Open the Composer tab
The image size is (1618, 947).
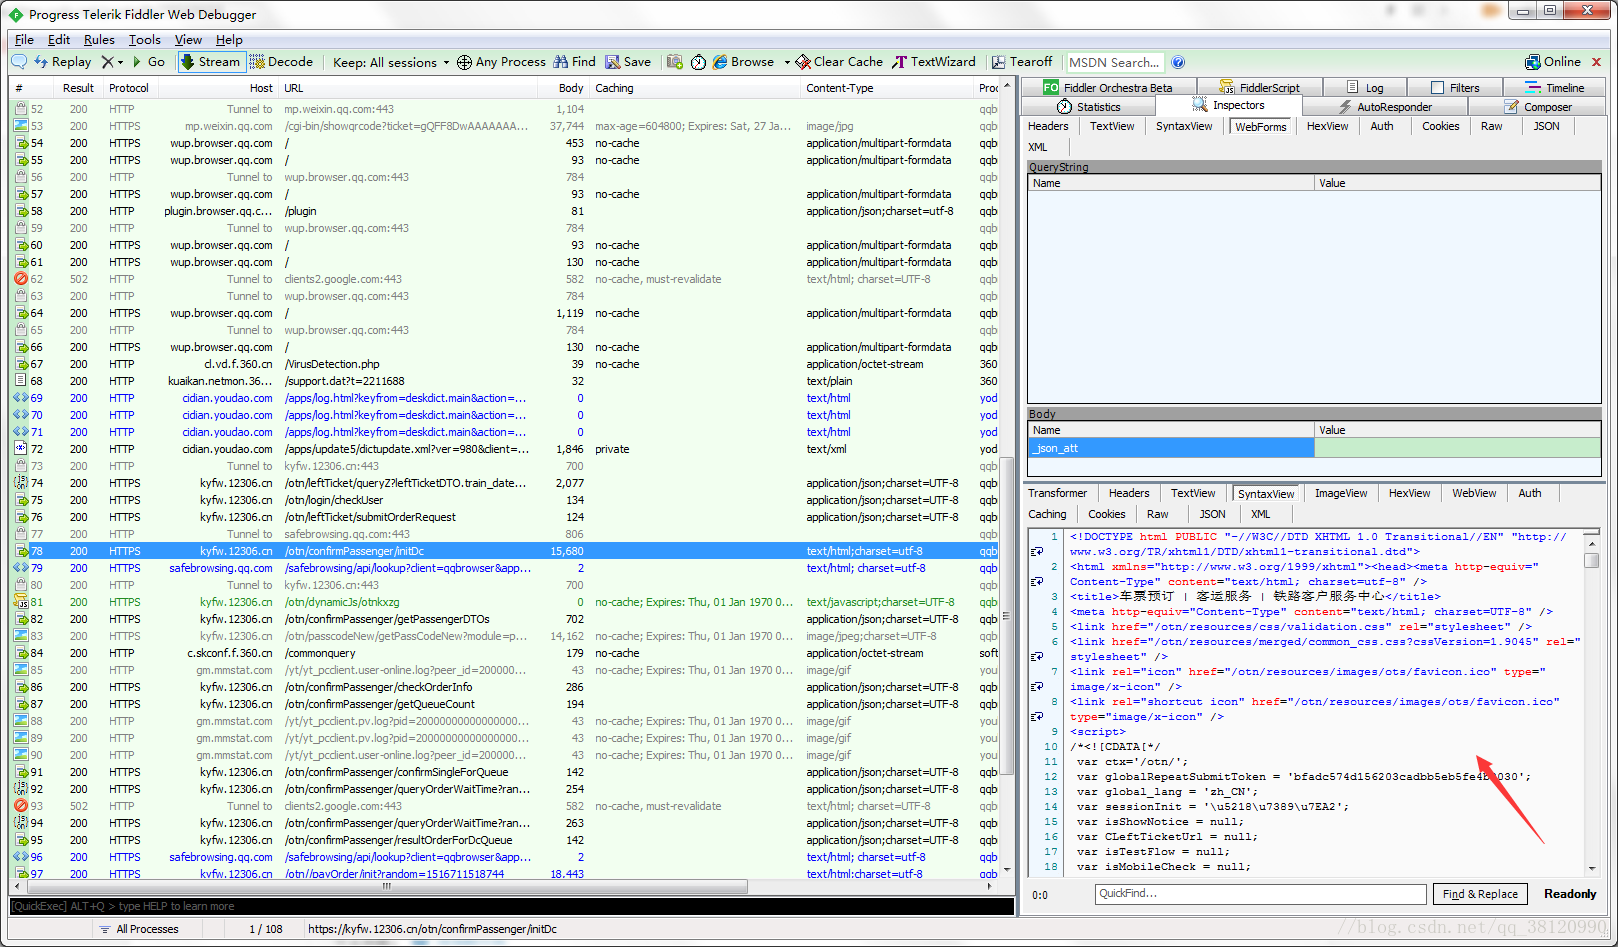(x=1538, y=107)
